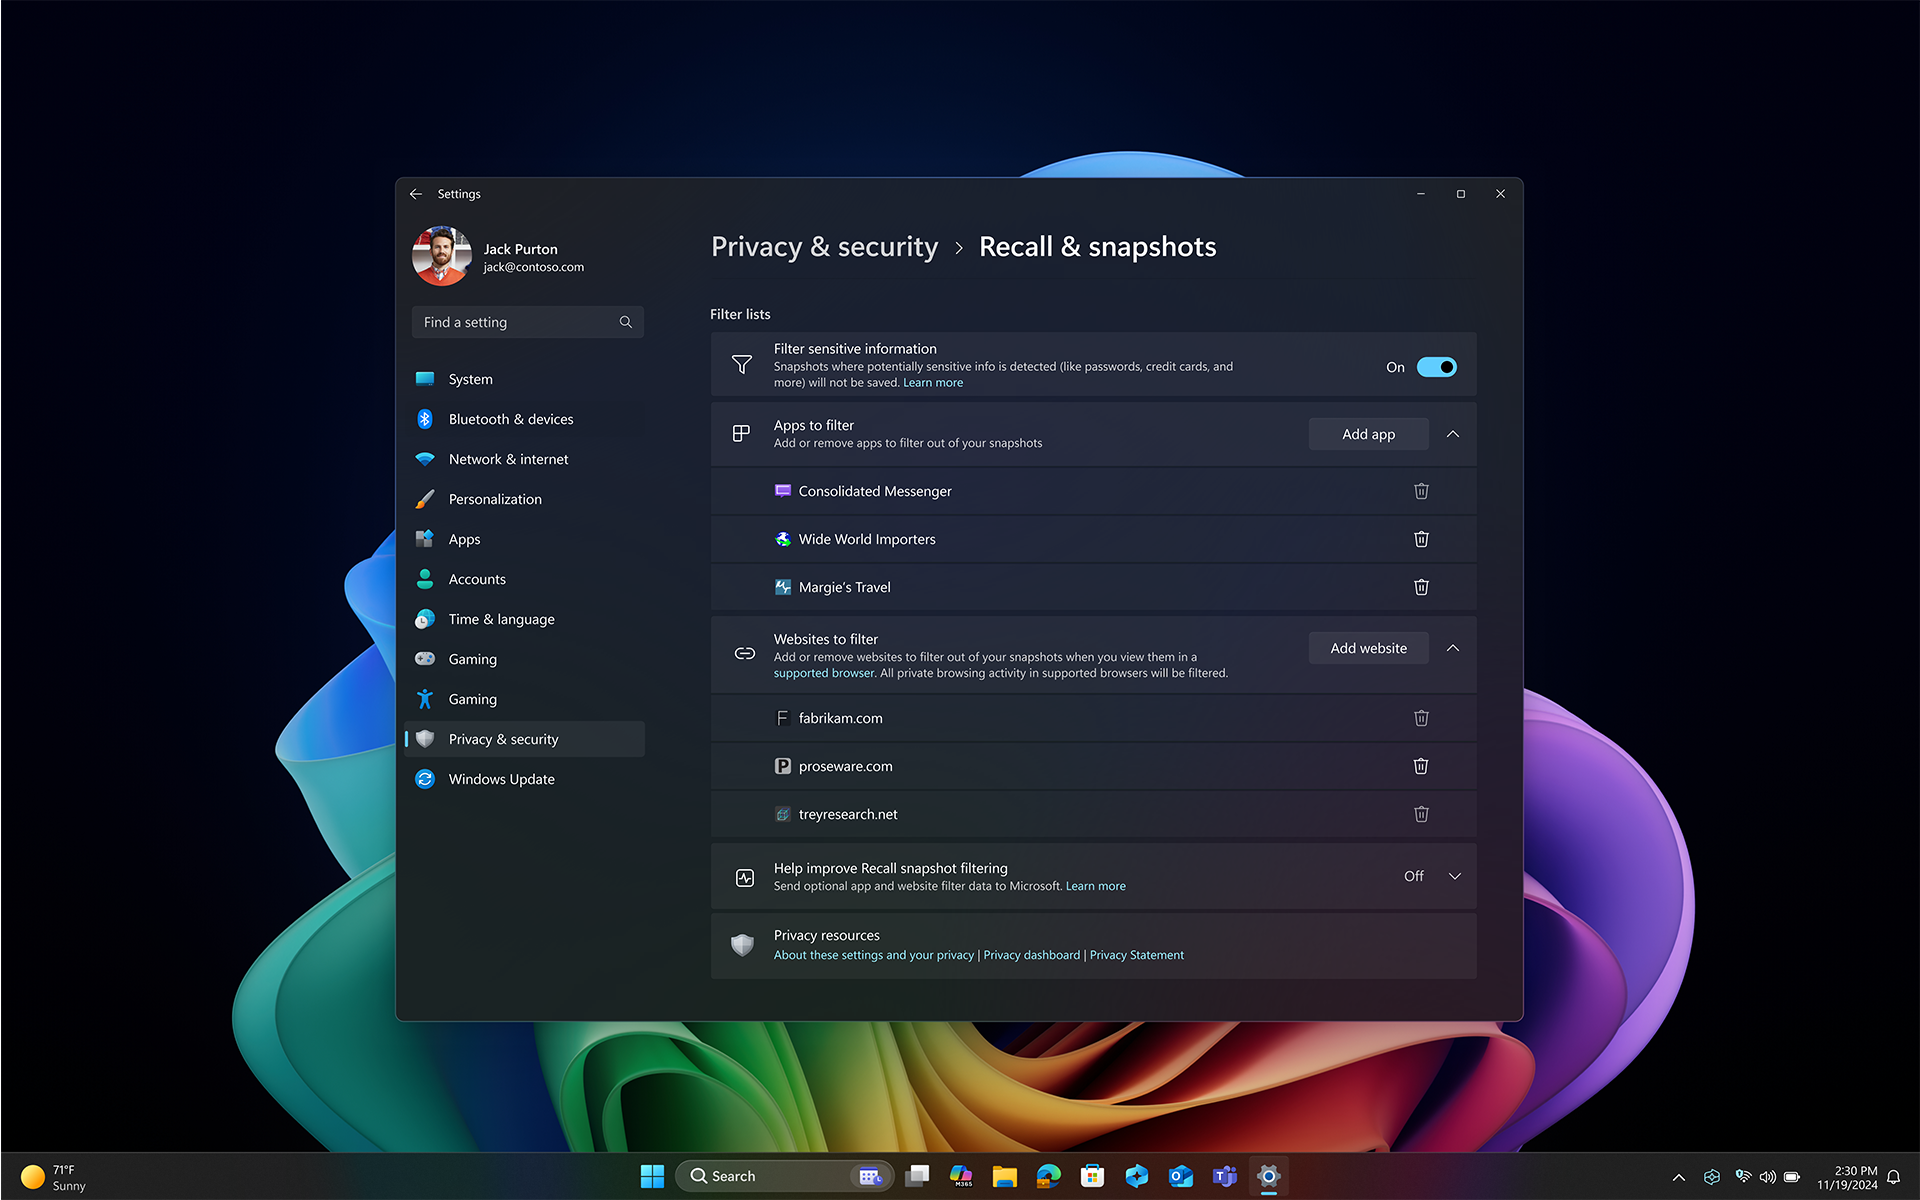Click Add app button

point(1368,433)
